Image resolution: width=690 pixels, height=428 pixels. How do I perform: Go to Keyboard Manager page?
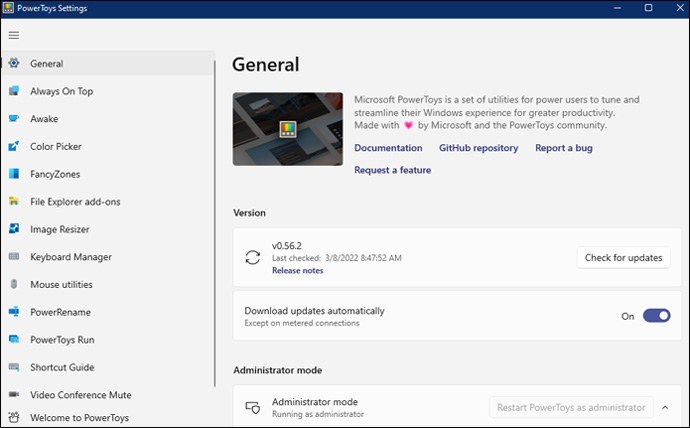point(108,257)
